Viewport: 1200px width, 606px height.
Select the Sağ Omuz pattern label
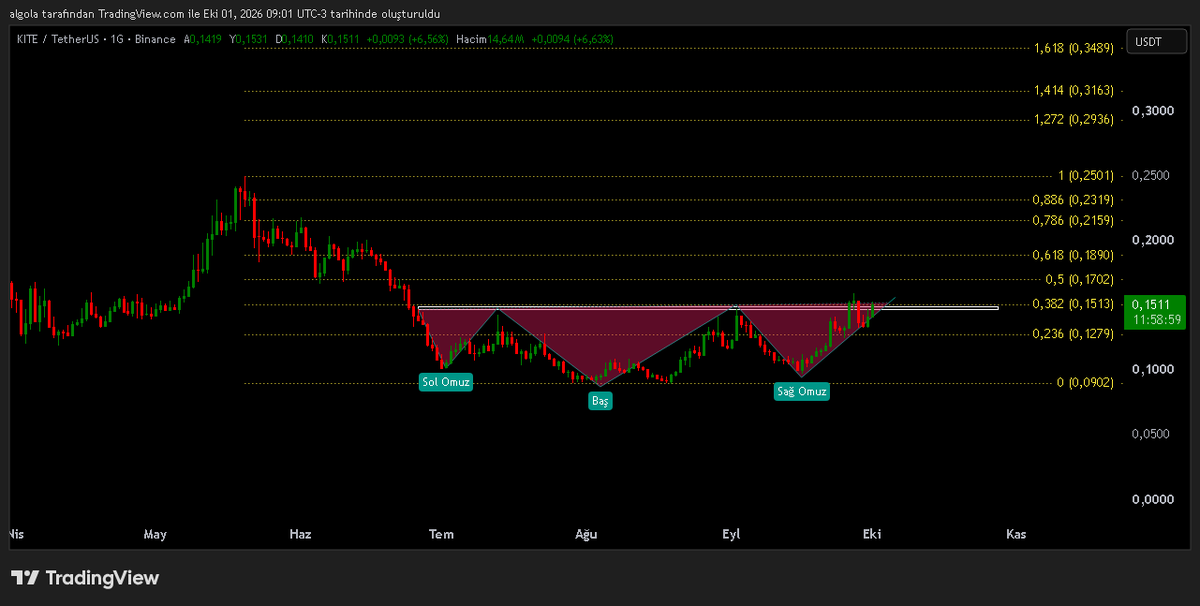(802, 391)
